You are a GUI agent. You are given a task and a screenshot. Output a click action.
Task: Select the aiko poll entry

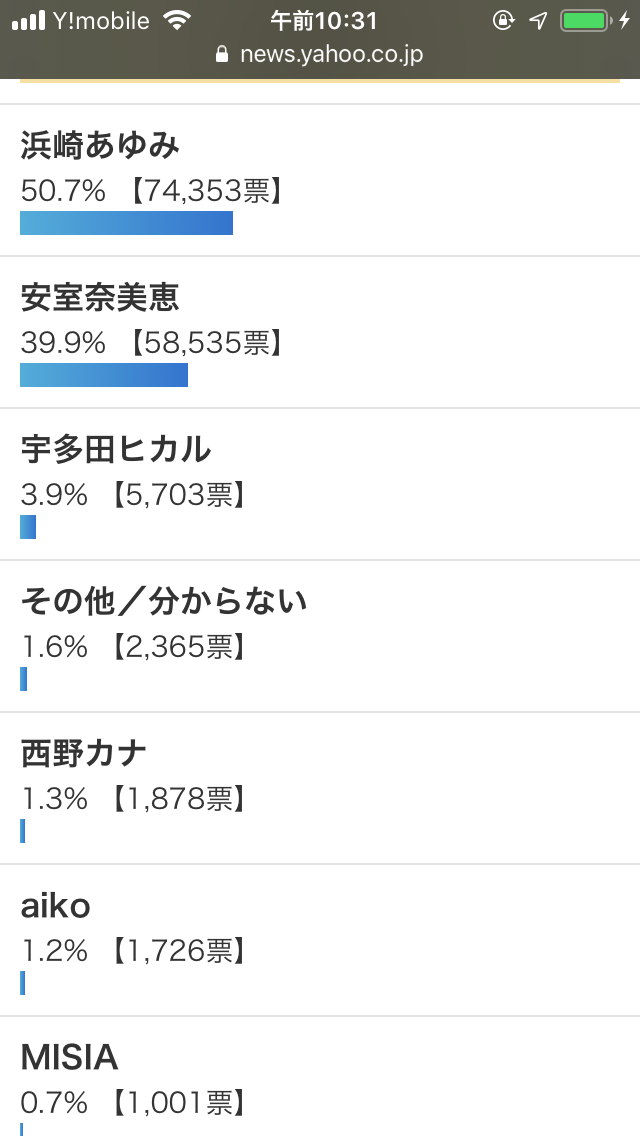(x=320, y=941)
